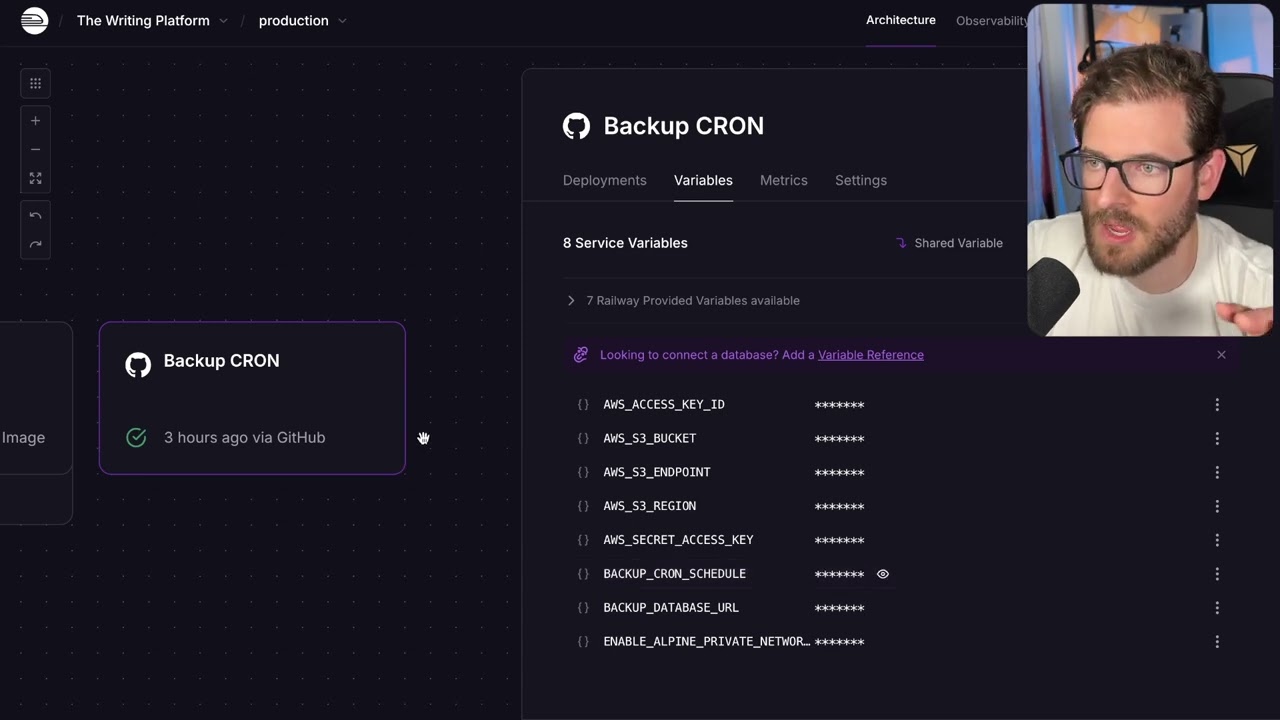Open options menu for AWS_S3_ENDPOINT
The height and width of the screenshot is (720, 1280).
click(x=1217, y=472)
